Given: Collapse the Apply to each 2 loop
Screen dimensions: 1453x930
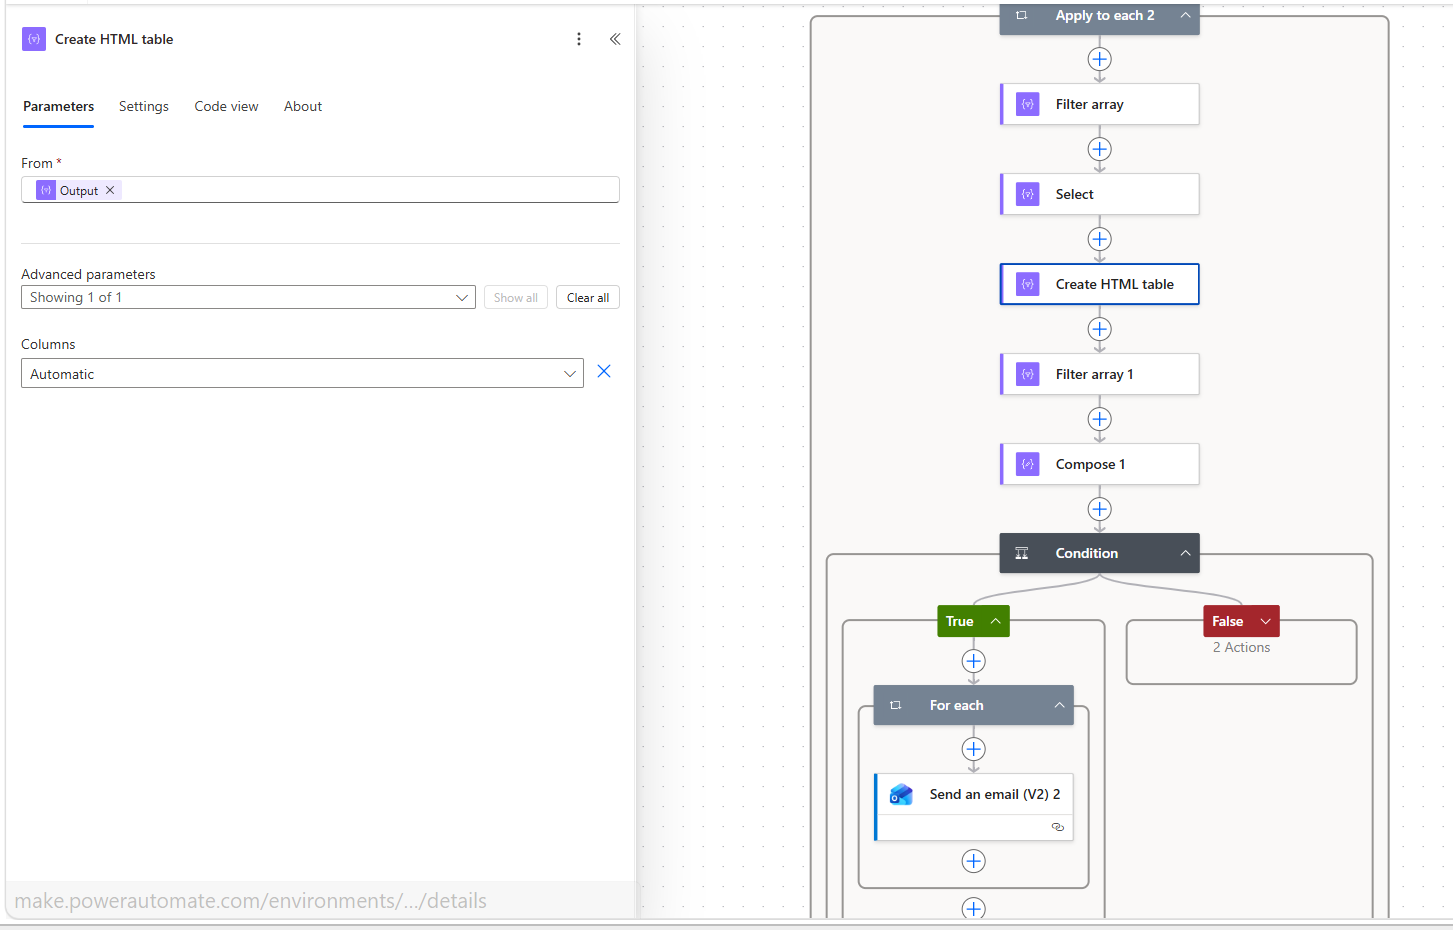Looking at the screenshot, I should tap(1185, 15).
